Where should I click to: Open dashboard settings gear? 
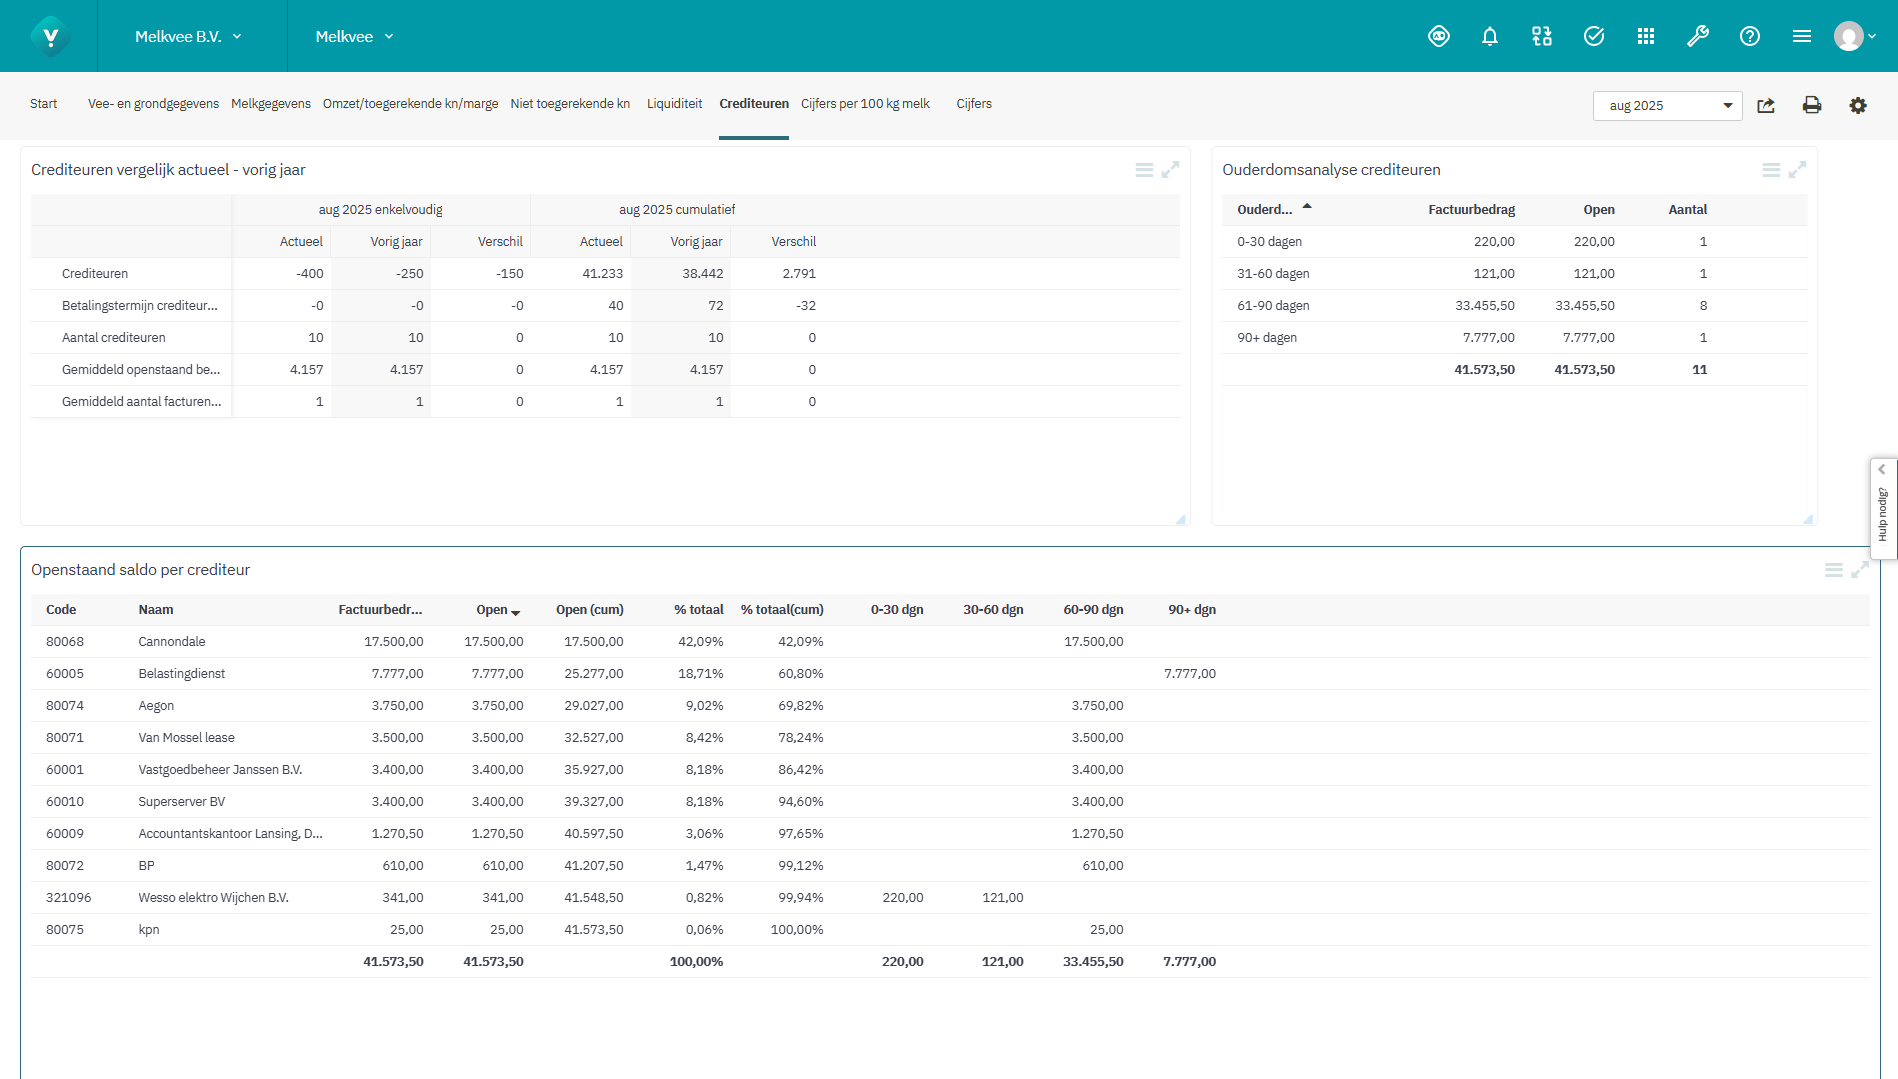1857,105
